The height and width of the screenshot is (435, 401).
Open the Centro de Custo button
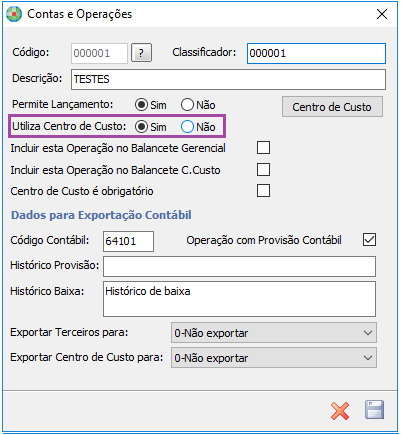pos(332,107)
